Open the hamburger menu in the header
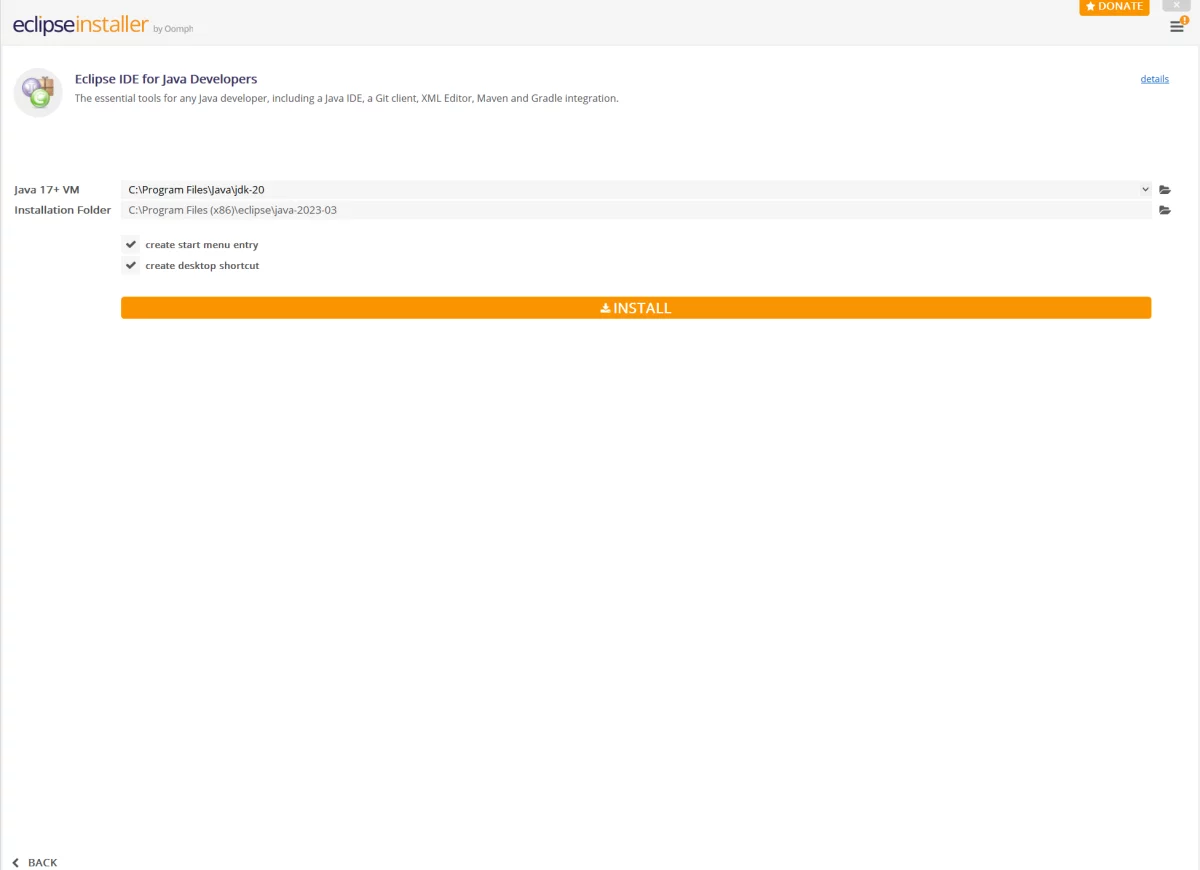This screenshot has width=1200, height=870. point(1176,27)
